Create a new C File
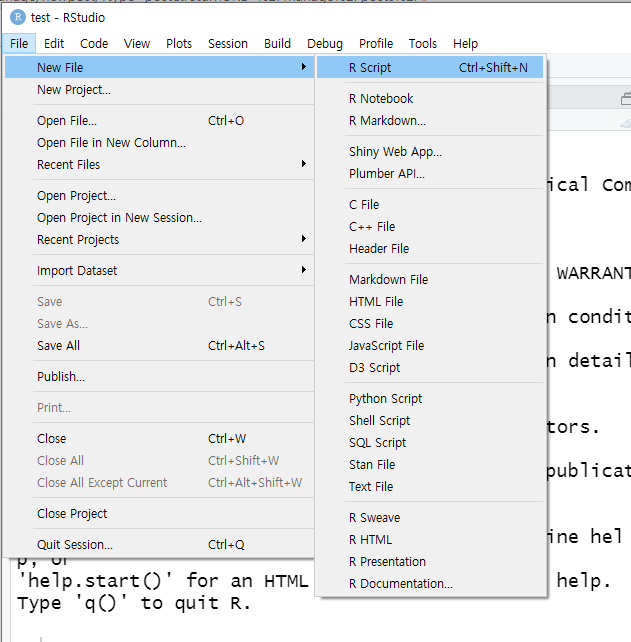This screenshot has height=642, width=631. click(430, 204)
